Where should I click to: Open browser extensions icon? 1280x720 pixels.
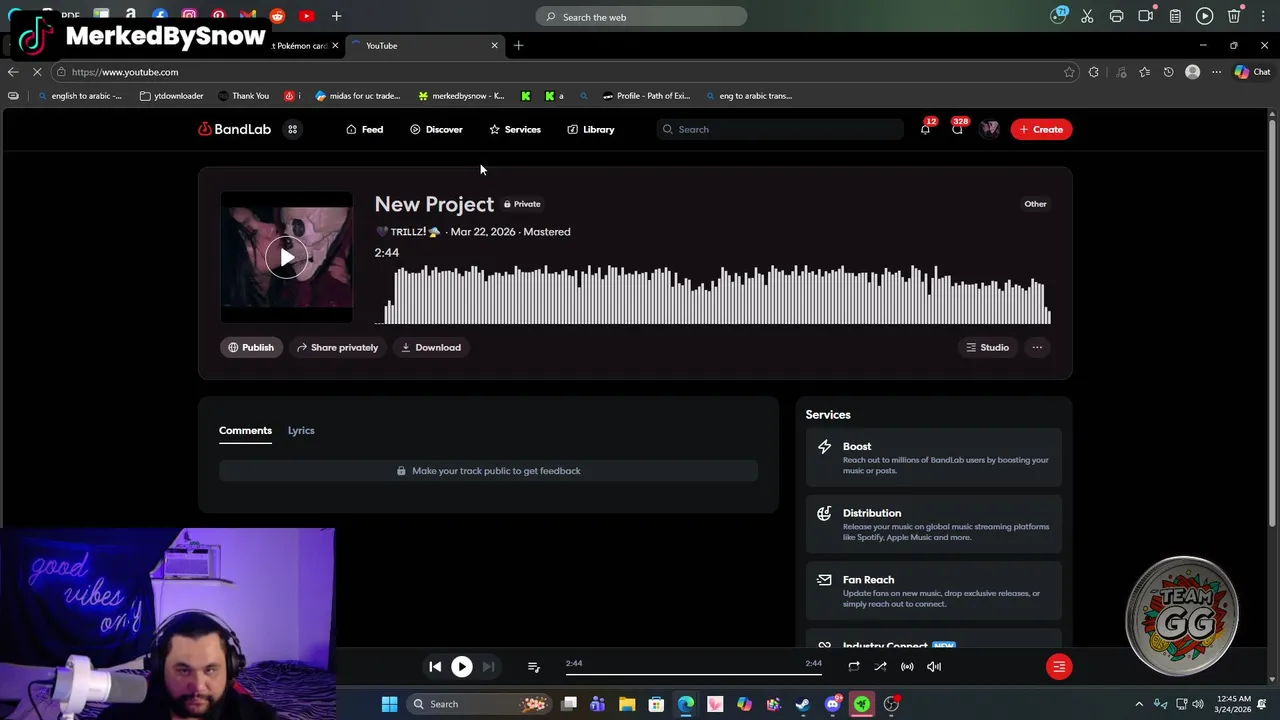[1093, 72]
